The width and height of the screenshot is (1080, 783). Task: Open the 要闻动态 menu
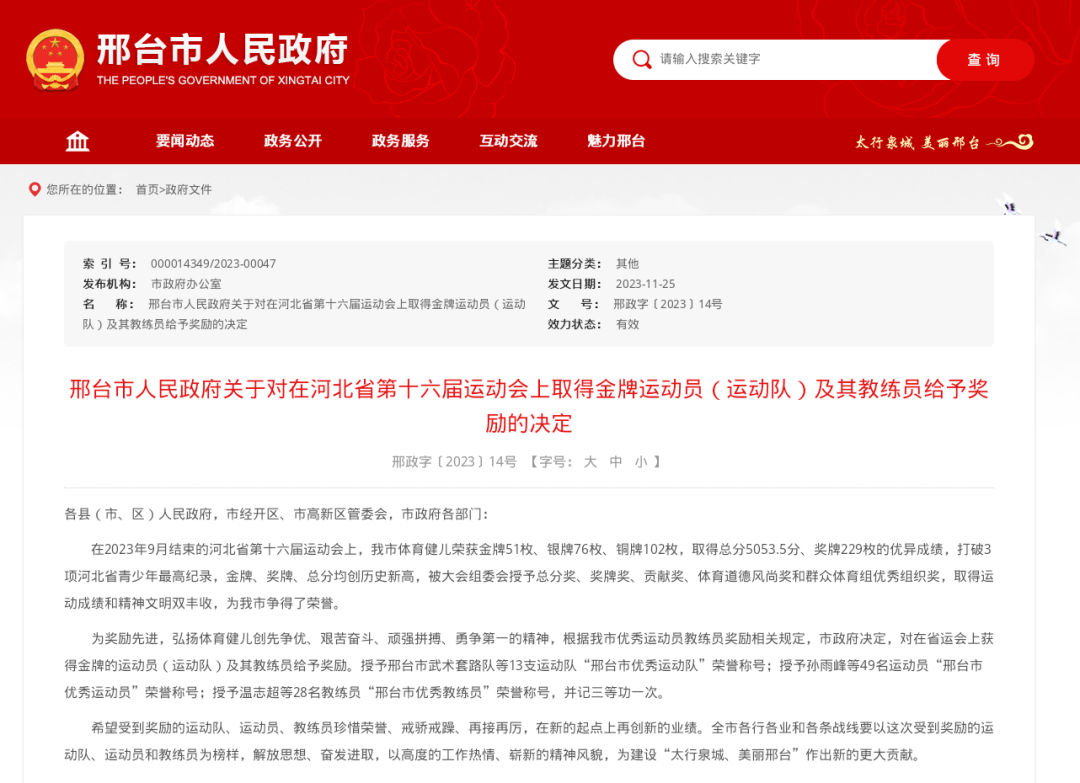point(185,141)
